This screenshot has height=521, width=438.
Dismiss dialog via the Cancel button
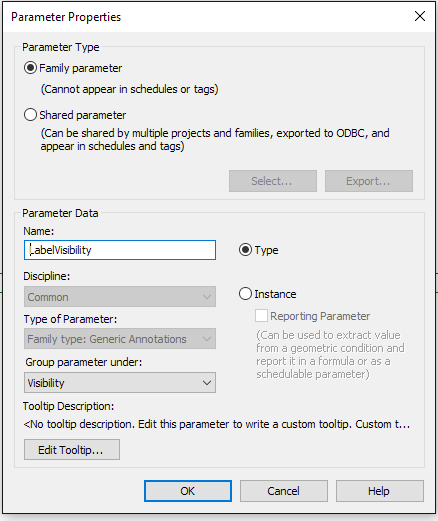click(x=284, y=491)
